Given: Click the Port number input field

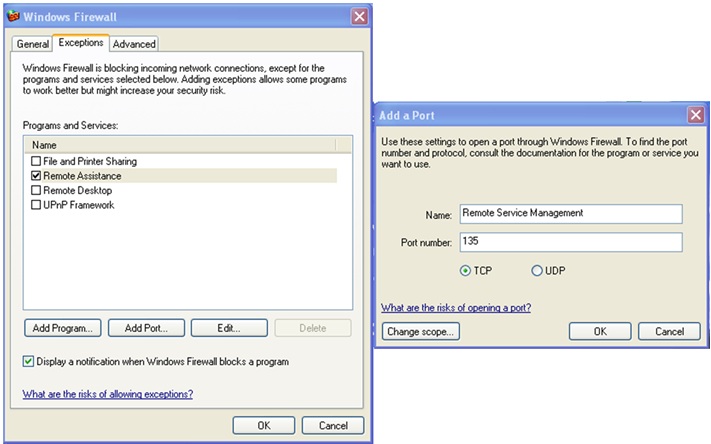Looking at the screenshot, I should pos(571,242).
